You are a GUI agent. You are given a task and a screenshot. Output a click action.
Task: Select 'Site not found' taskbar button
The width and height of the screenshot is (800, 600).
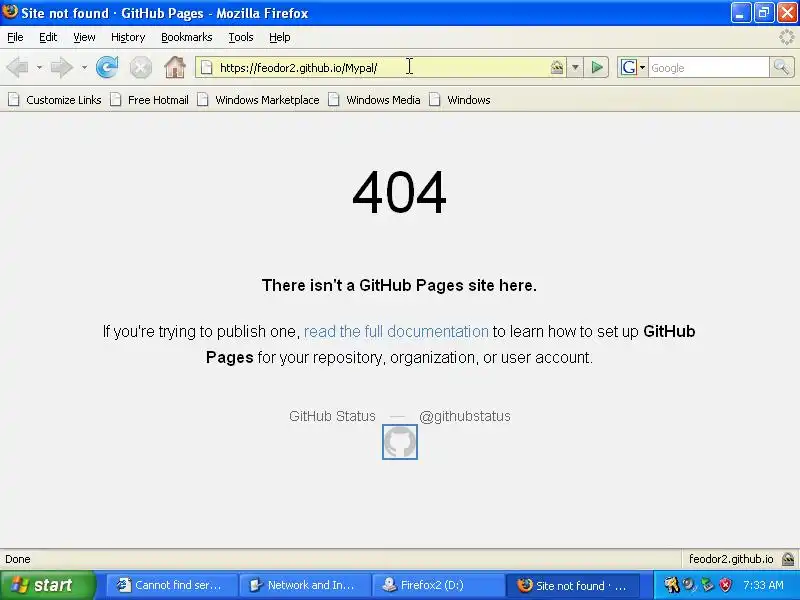point(572,585)
